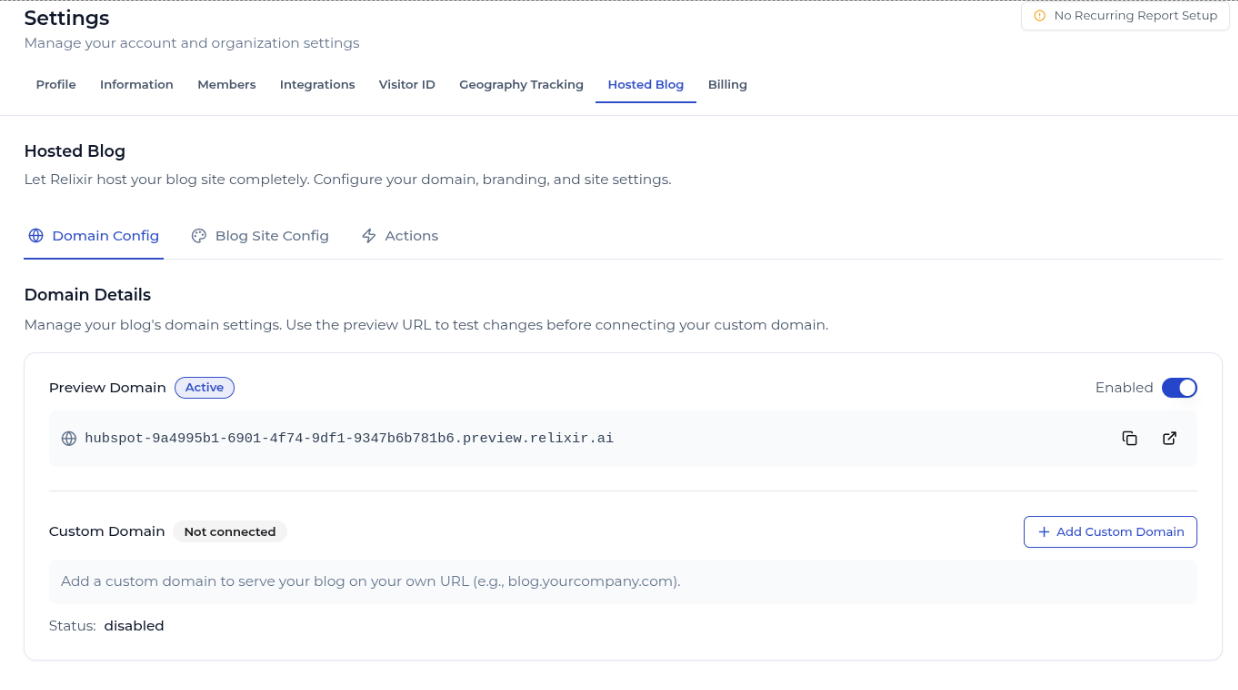Toggle the Preview Domain Enabled switch
This screenshot has height=690, width=1238.
[x=1179, y=388]
